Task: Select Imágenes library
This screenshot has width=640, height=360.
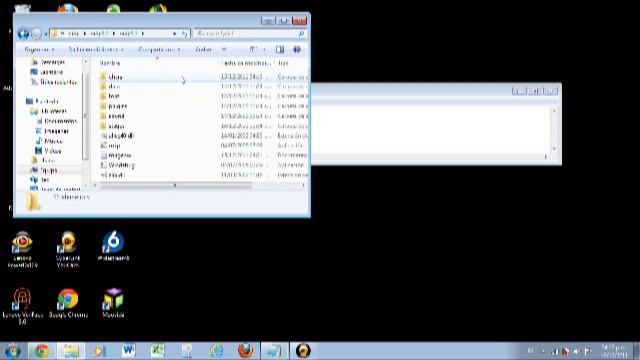Action: (52, 131)
